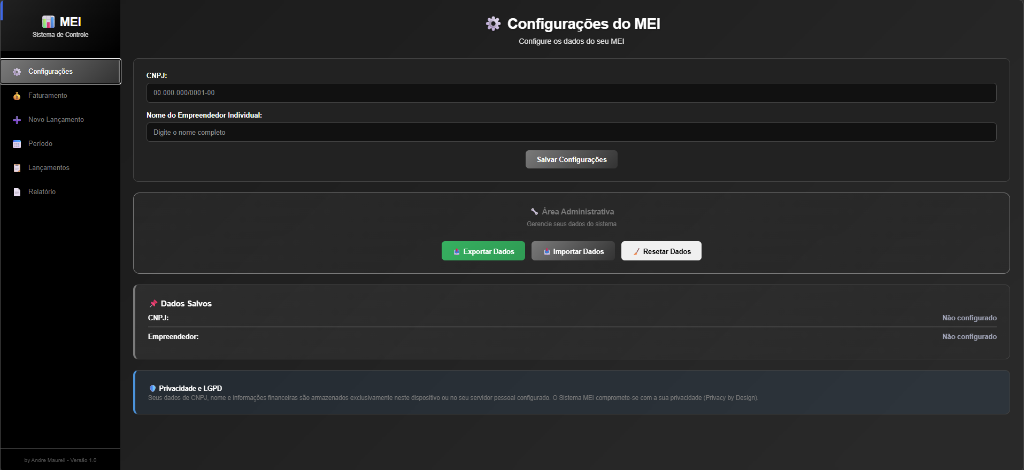Click the calendar icon for Período
Viewport: 1024px width, 470px height.
tap(17, 144)
